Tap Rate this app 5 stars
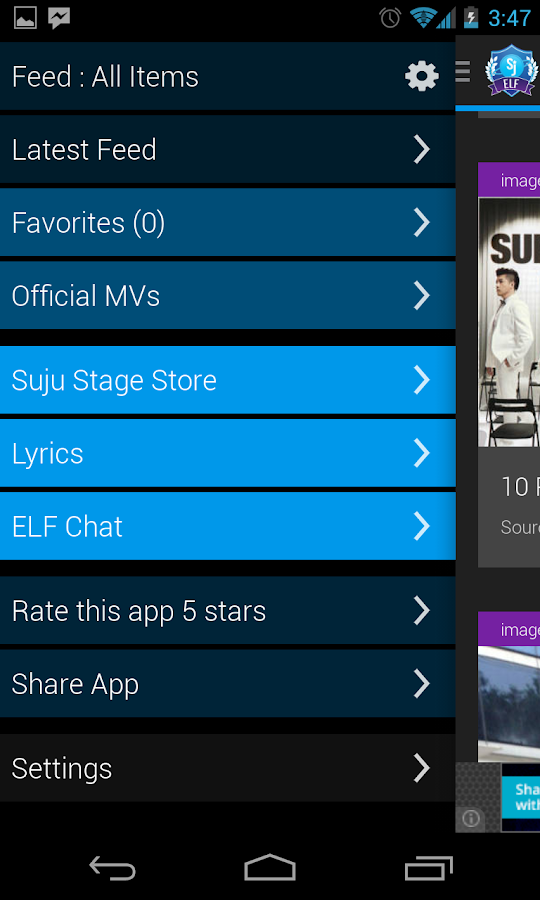Viewport: 540px width, 900px height. tap(228, 611)
